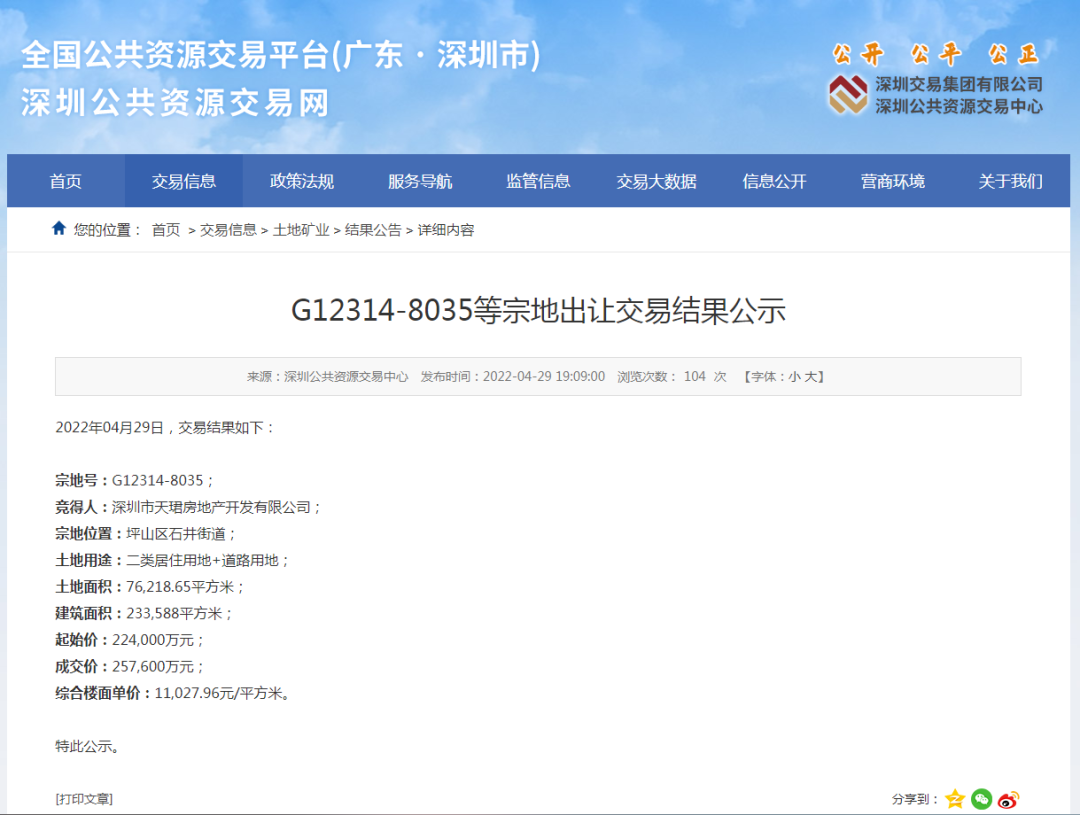The height and width of the screenshot is (815, 1080).
Task: Click the view count 104
Action: click(694, 377)
